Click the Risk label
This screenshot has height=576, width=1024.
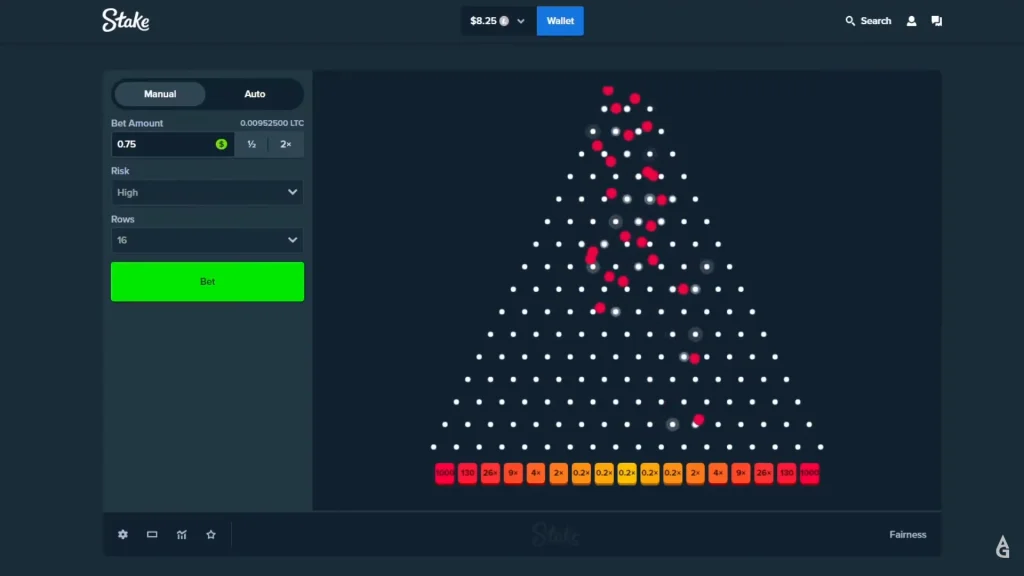pos(120,171)
